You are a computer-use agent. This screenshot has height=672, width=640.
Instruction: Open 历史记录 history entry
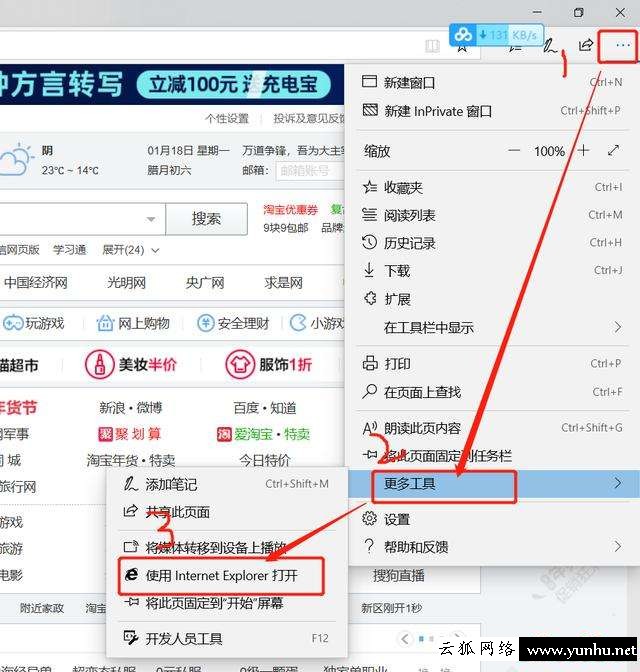[492, 243]
